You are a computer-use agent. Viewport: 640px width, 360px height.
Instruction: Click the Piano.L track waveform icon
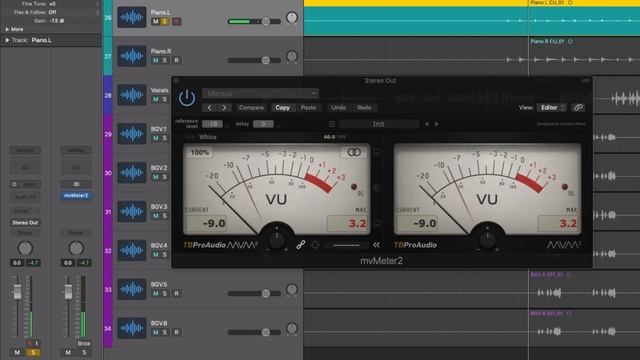(x=132, y=18)
